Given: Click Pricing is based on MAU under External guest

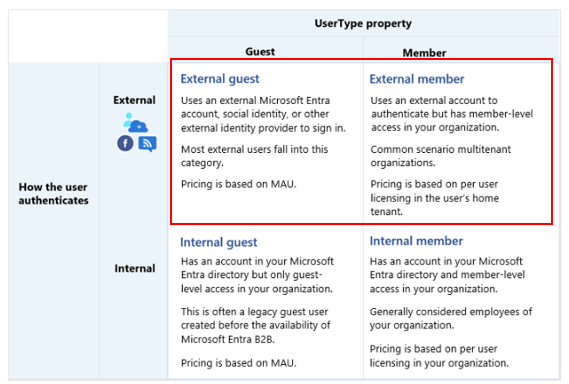Looking at the screenshot, I should tap(238, 184).
